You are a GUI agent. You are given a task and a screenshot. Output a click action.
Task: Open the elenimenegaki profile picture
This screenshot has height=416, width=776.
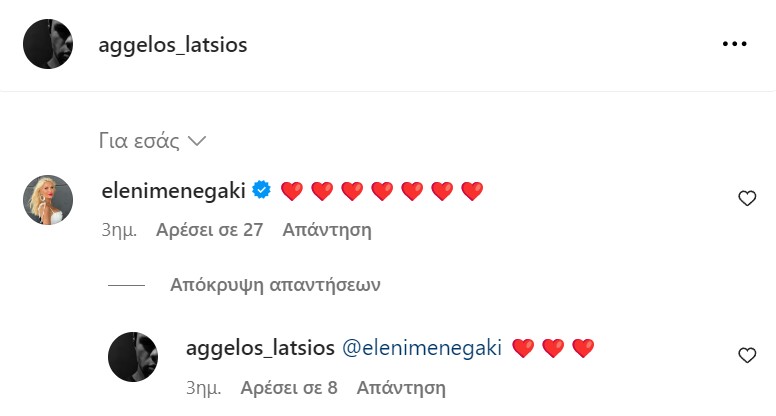coord(48,200)
